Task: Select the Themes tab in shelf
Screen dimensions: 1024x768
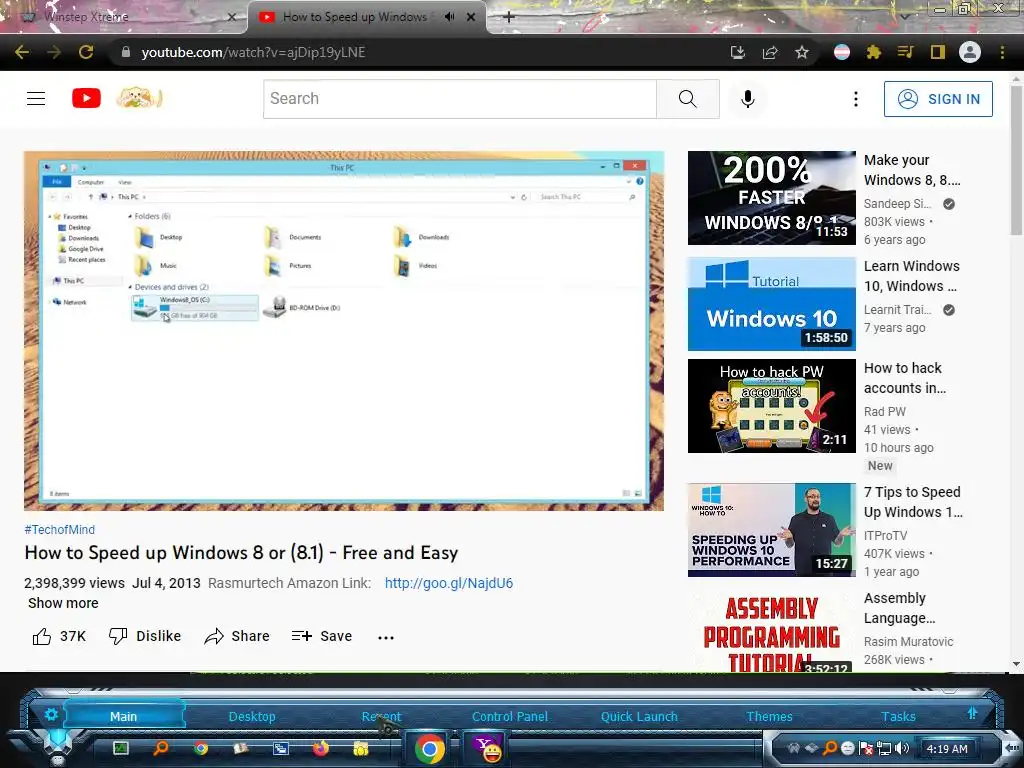Action: click(769, 716)
